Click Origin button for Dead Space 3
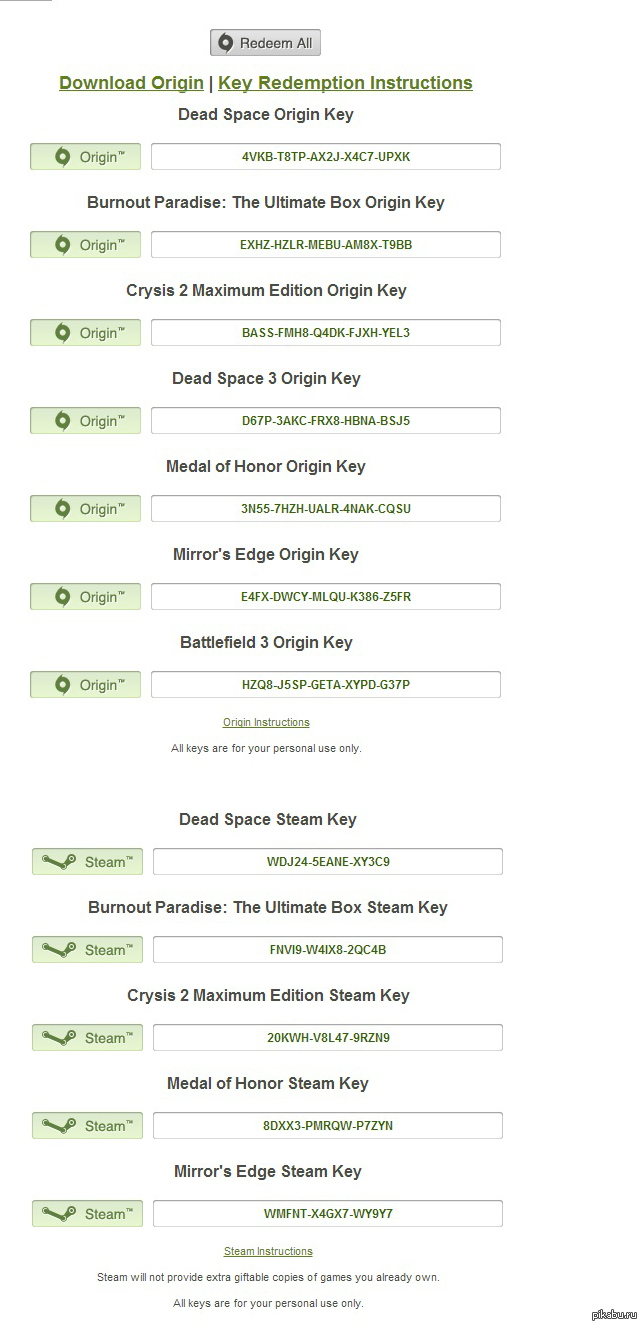Viewport: 642px width, 1326px height. (85, 421)
